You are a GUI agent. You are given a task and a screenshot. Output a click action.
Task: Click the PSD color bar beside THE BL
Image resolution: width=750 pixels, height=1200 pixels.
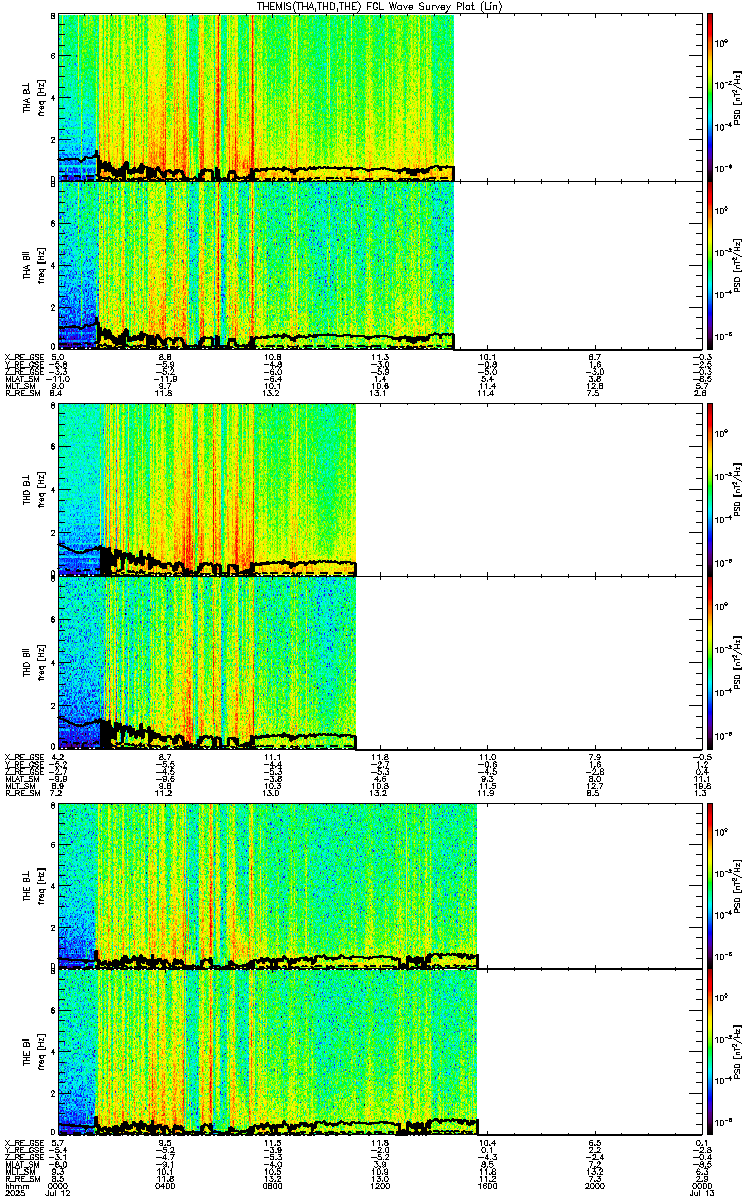(710, 886)
